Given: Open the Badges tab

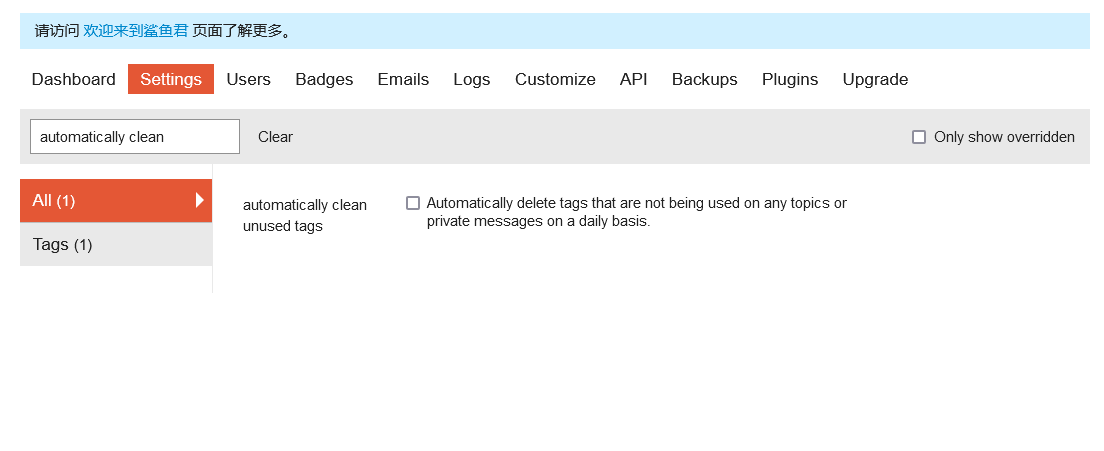Looking at the screenshot, I should click(x=324, y=80).
